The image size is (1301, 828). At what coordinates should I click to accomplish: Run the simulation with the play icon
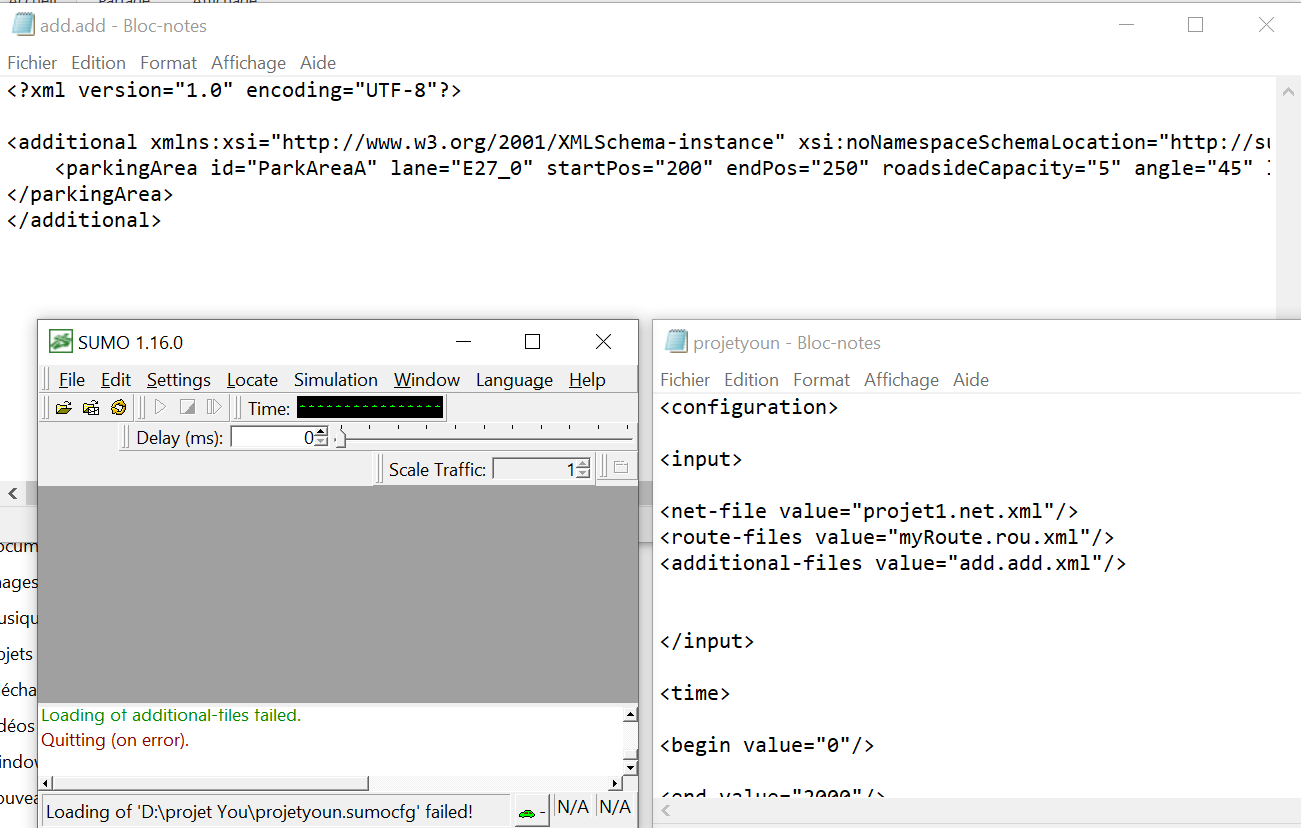(x=160, y=407)
